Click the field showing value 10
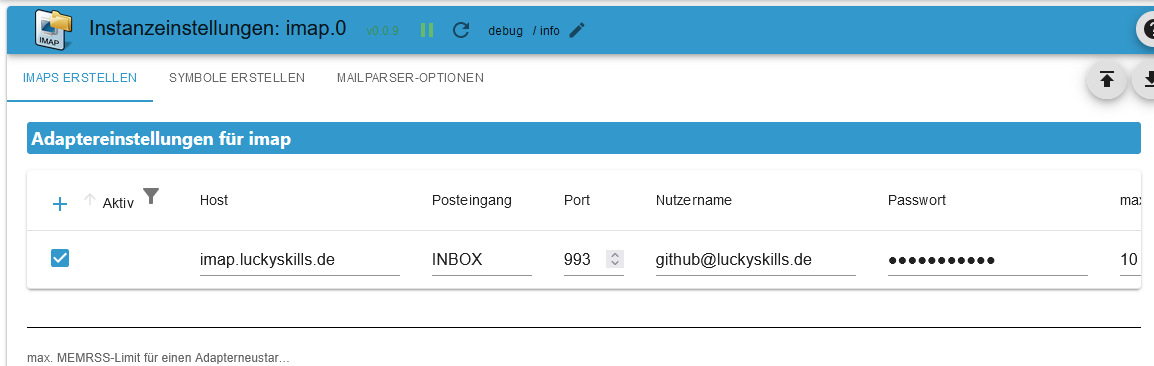Viewport: 1154px width, 366px height. (x=1129, y=259)
